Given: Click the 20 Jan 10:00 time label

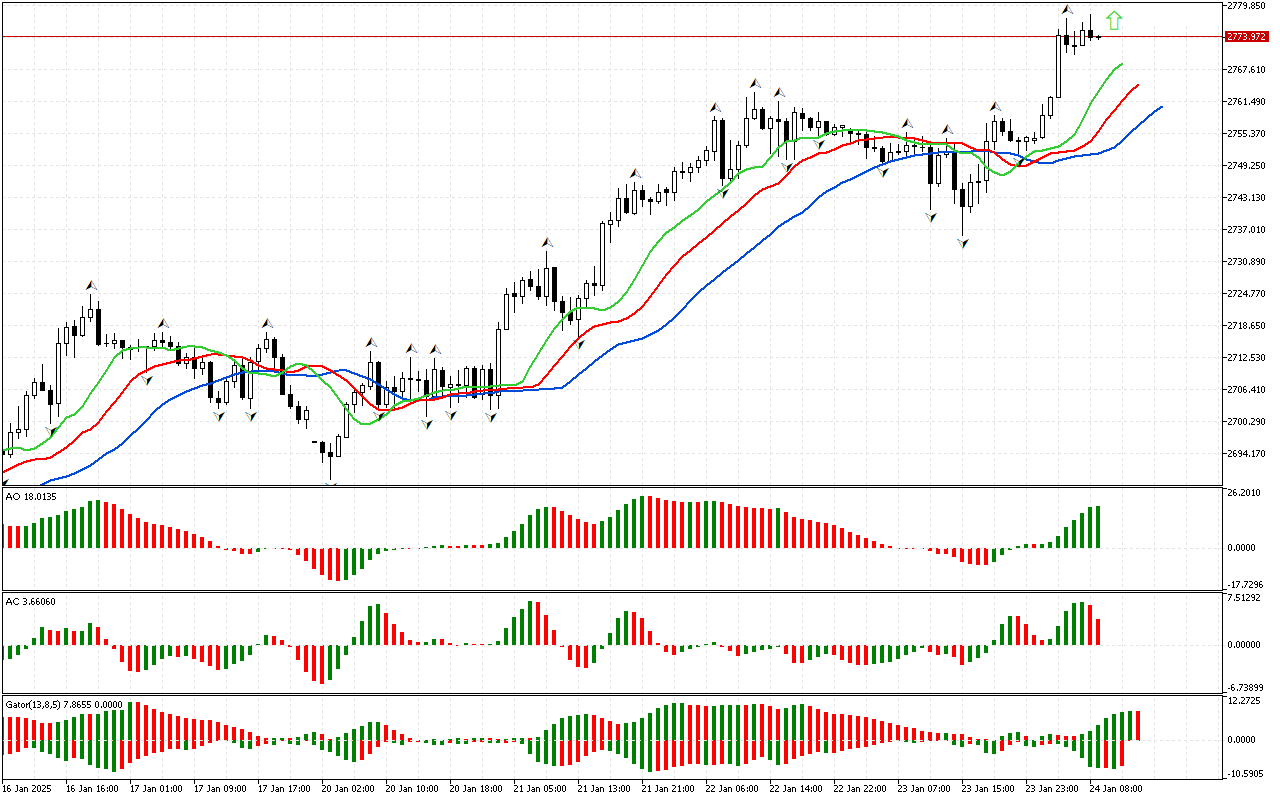Looking at the screenshot, I should (412, 789).
